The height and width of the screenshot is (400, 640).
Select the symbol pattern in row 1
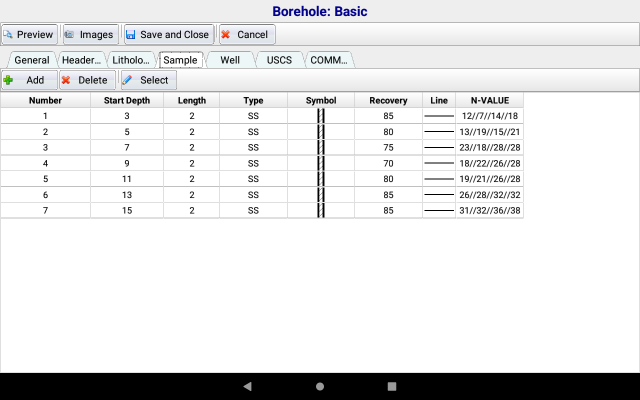coord(322,116)
